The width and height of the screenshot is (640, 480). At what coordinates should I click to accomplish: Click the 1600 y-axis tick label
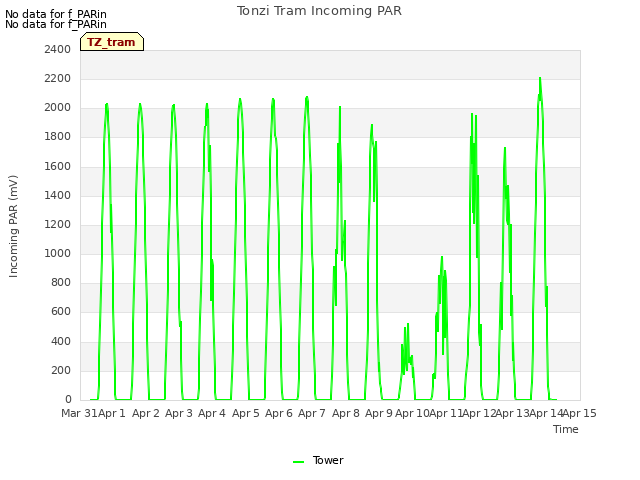58,166
